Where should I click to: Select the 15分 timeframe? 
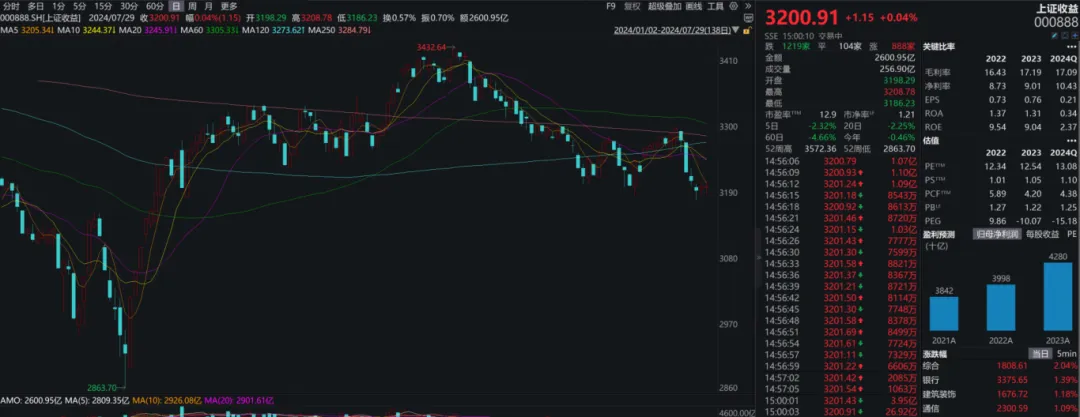click(x=103, y=6)
